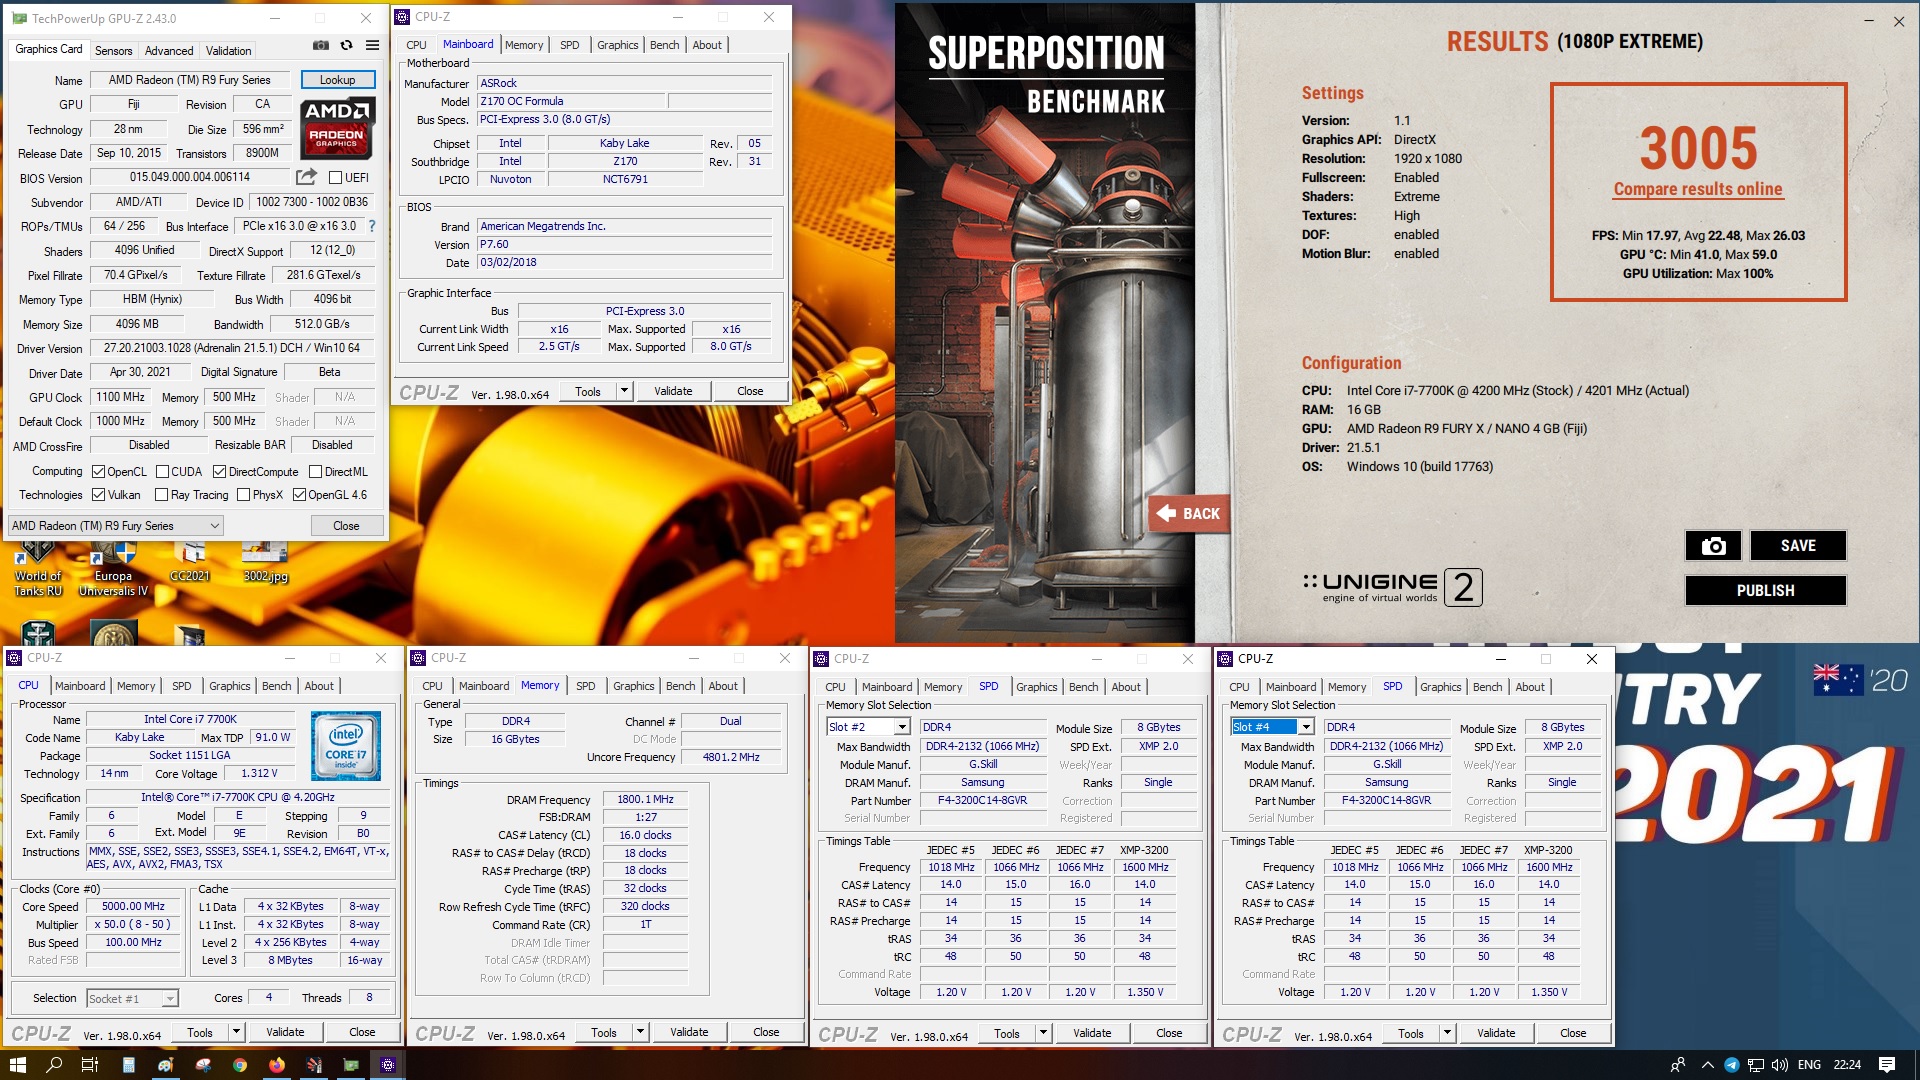This screenshot has width=1920, height=1080.
Task: Toggle the OpenCL checkbox
Action: point(98,472)
